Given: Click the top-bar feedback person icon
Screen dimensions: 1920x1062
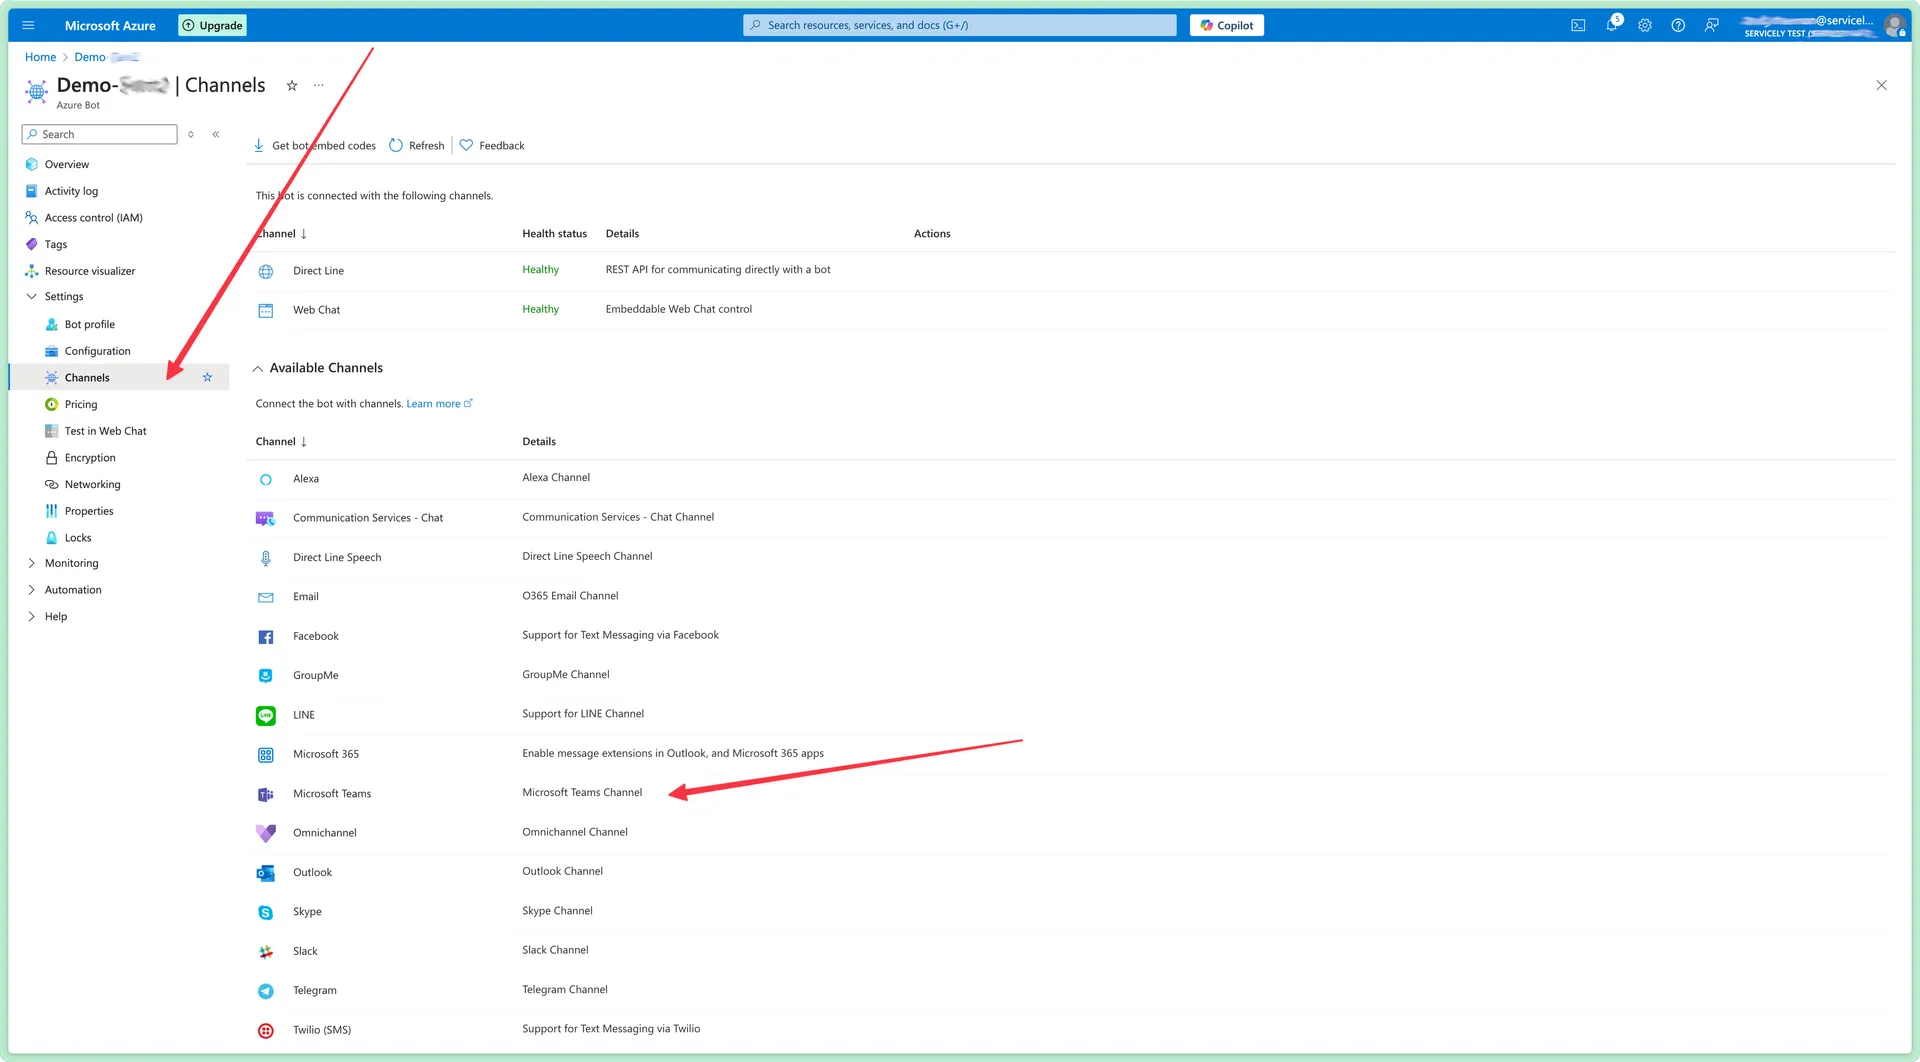Looking at the screenshot, I should coord(1712,25).
